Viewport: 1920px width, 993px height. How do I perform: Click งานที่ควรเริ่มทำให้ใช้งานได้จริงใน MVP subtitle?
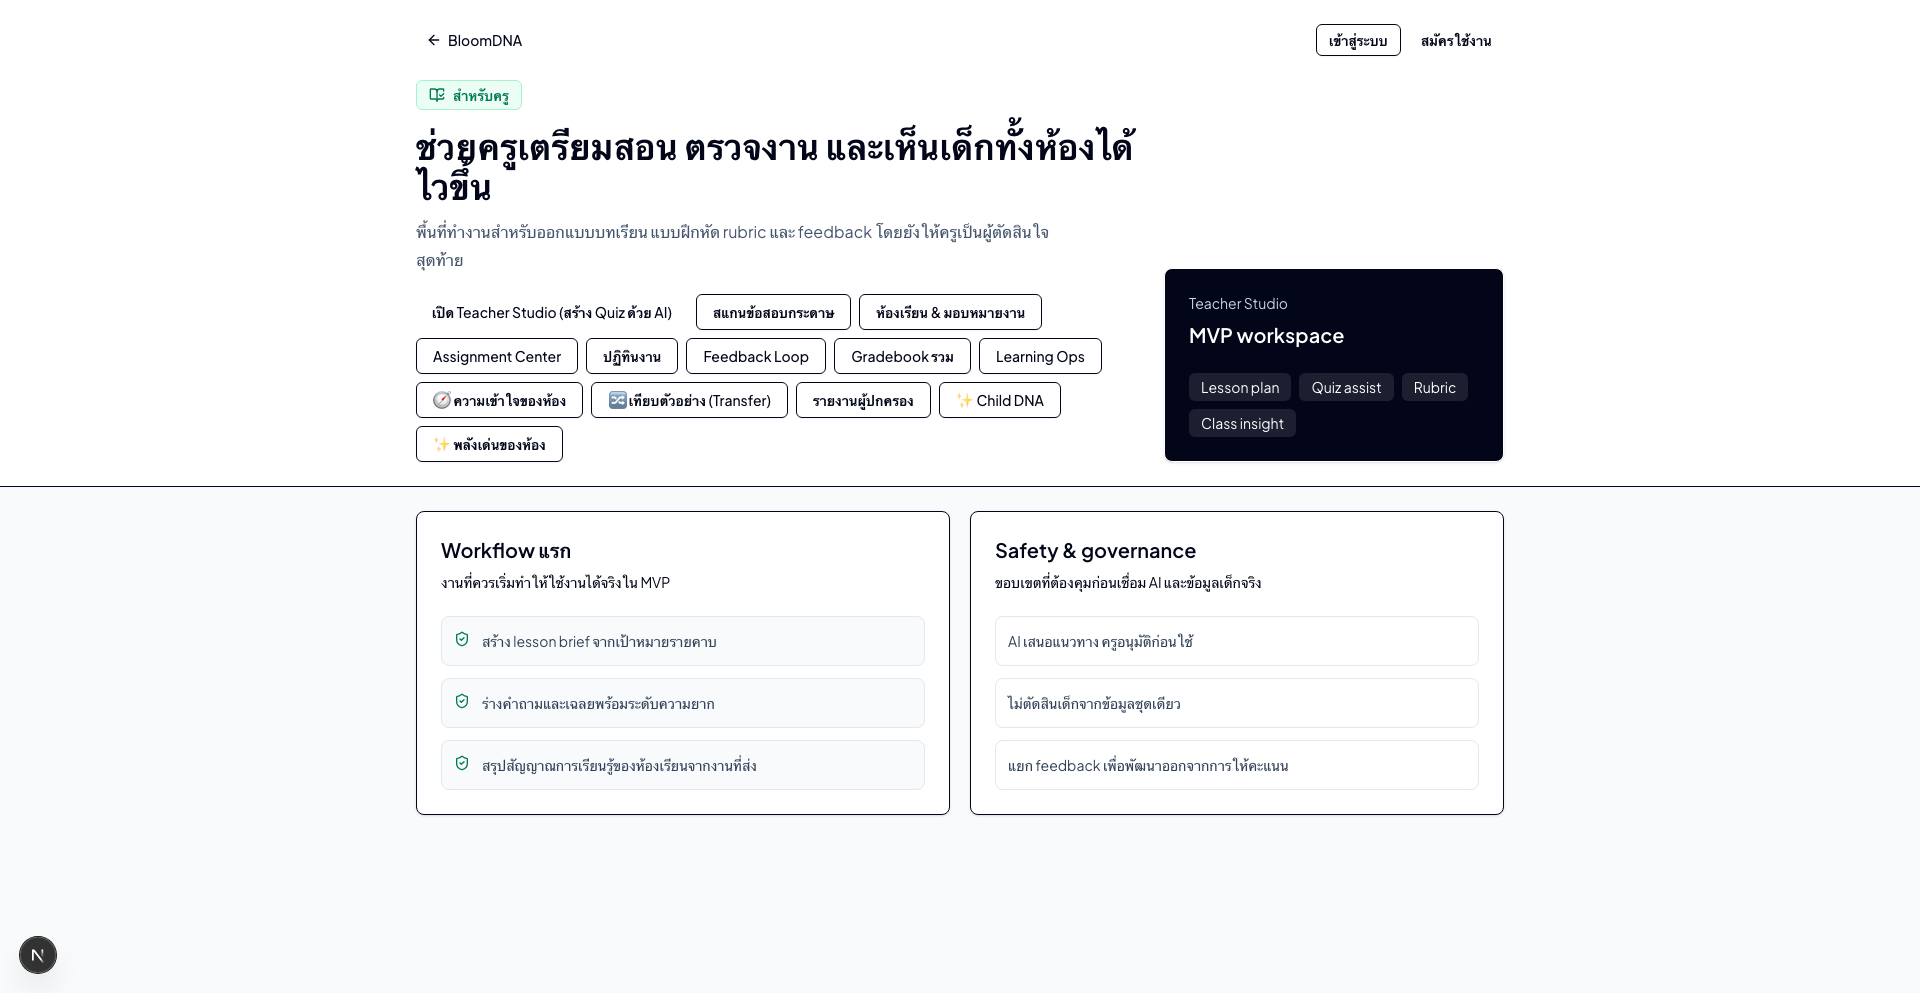(555, 582)
